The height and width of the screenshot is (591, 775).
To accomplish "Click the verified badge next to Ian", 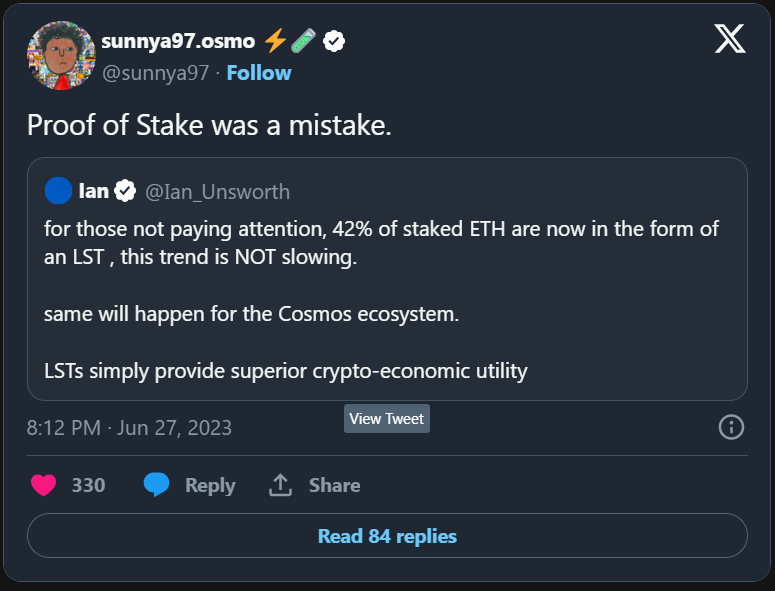I will coord(126,189).
